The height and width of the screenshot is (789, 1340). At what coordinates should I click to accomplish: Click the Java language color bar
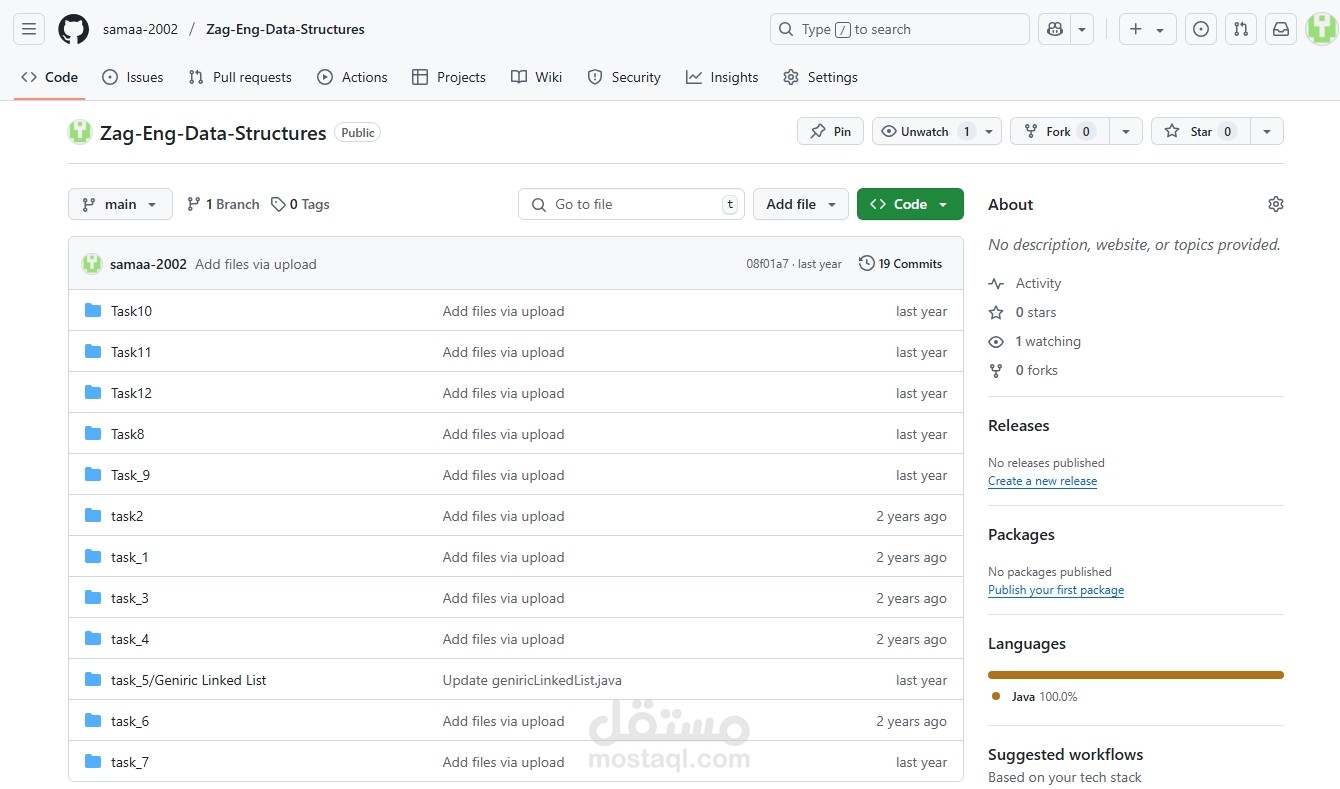click(x=1136, y=675)
